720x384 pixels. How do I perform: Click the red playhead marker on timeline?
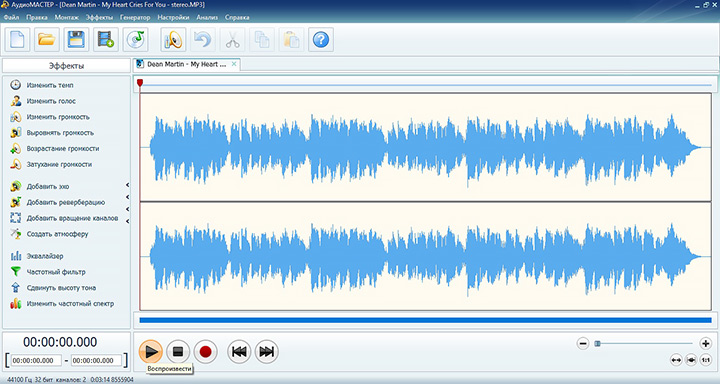tap(140, 83)
